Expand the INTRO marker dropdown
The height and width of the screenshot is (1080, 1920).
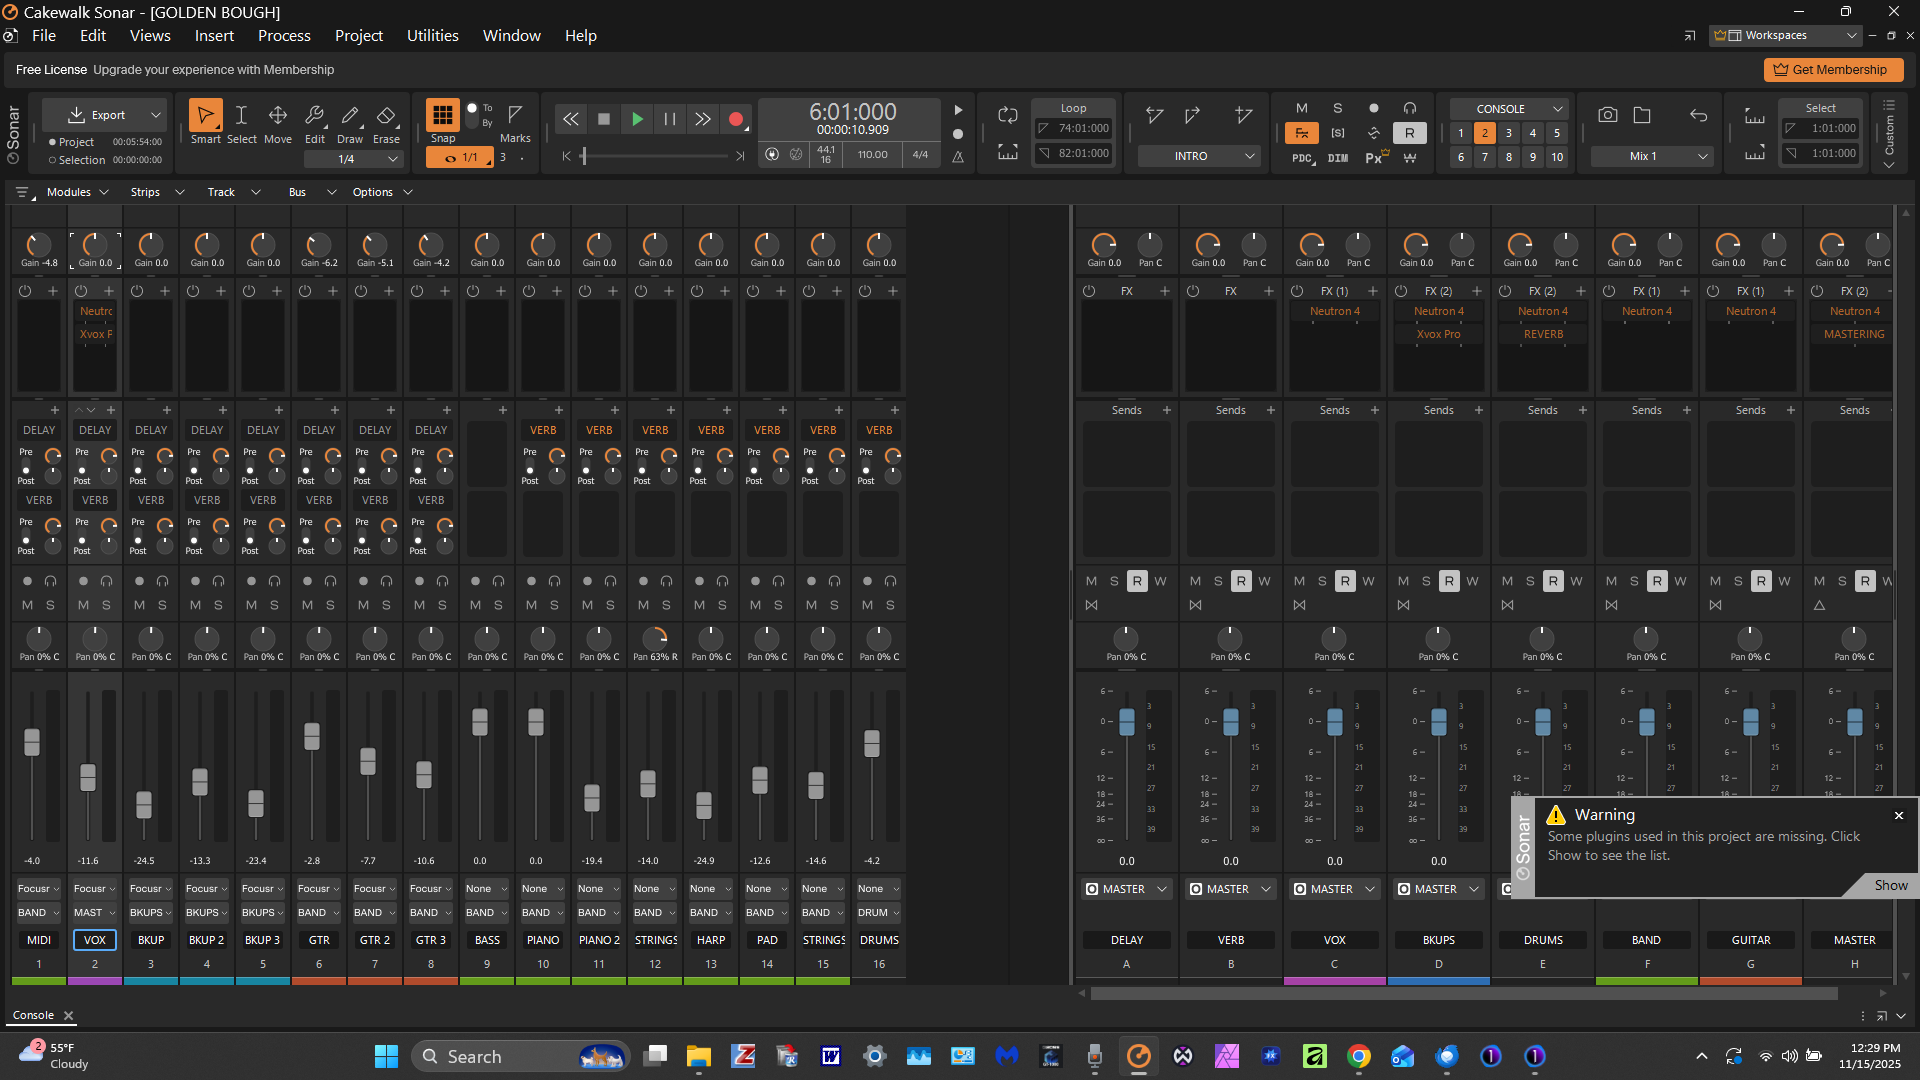pyautogui.click(x=1200, y=156)
